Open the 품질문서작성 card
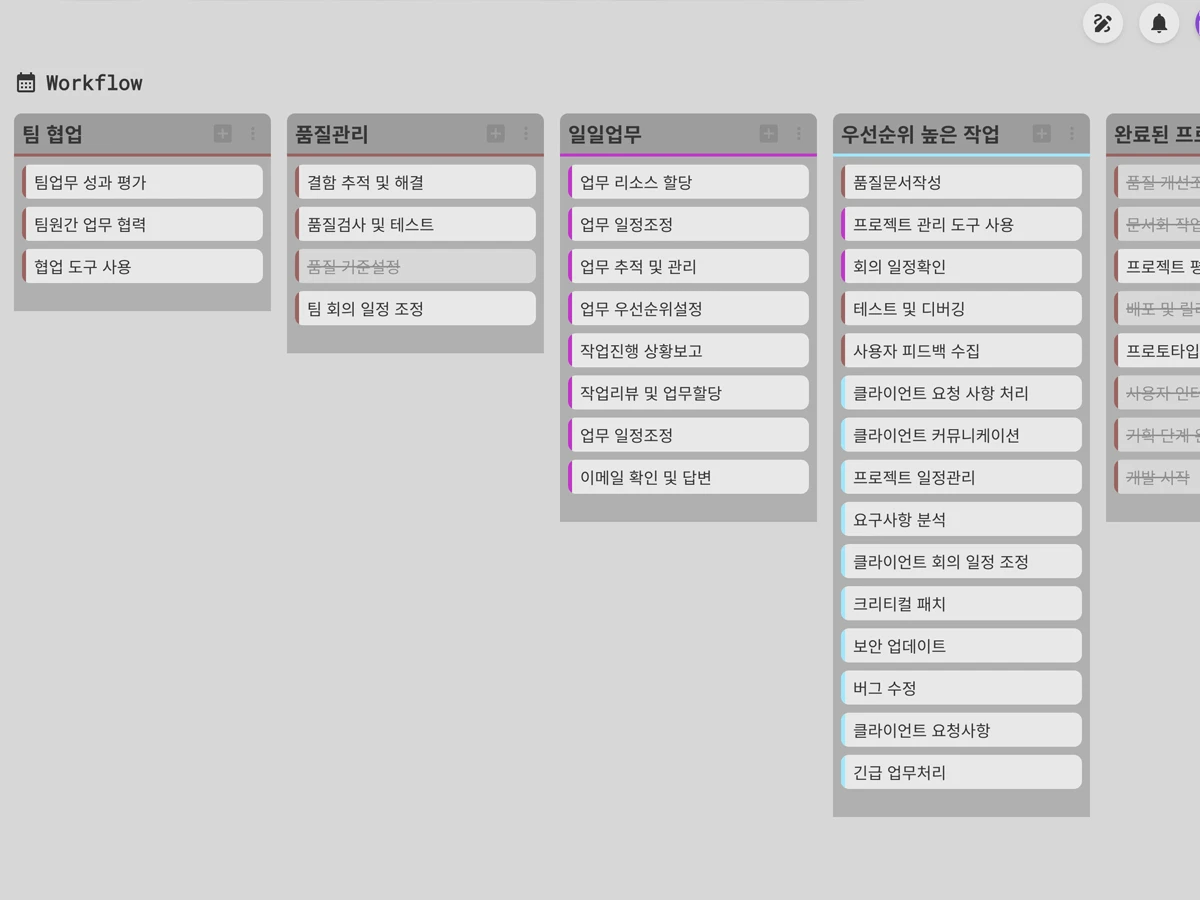This screenshot has width=1200, height=900. [961, 182]
